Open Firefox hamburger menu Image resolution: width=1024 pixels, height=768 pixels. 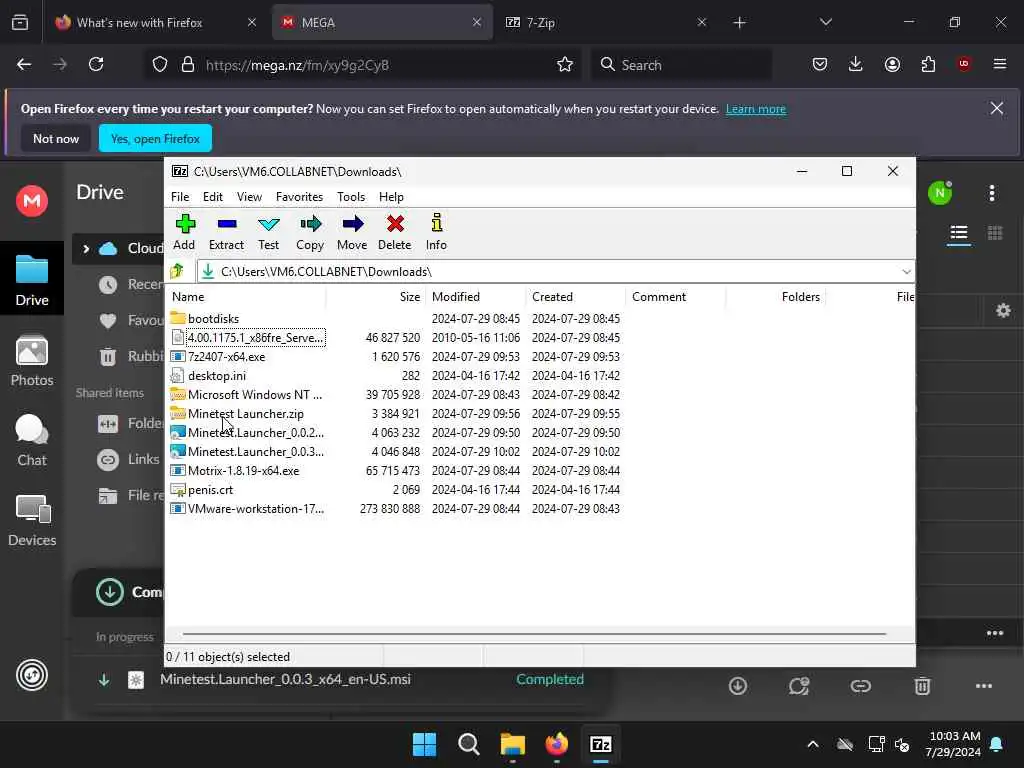click(x=1000, y=64)
